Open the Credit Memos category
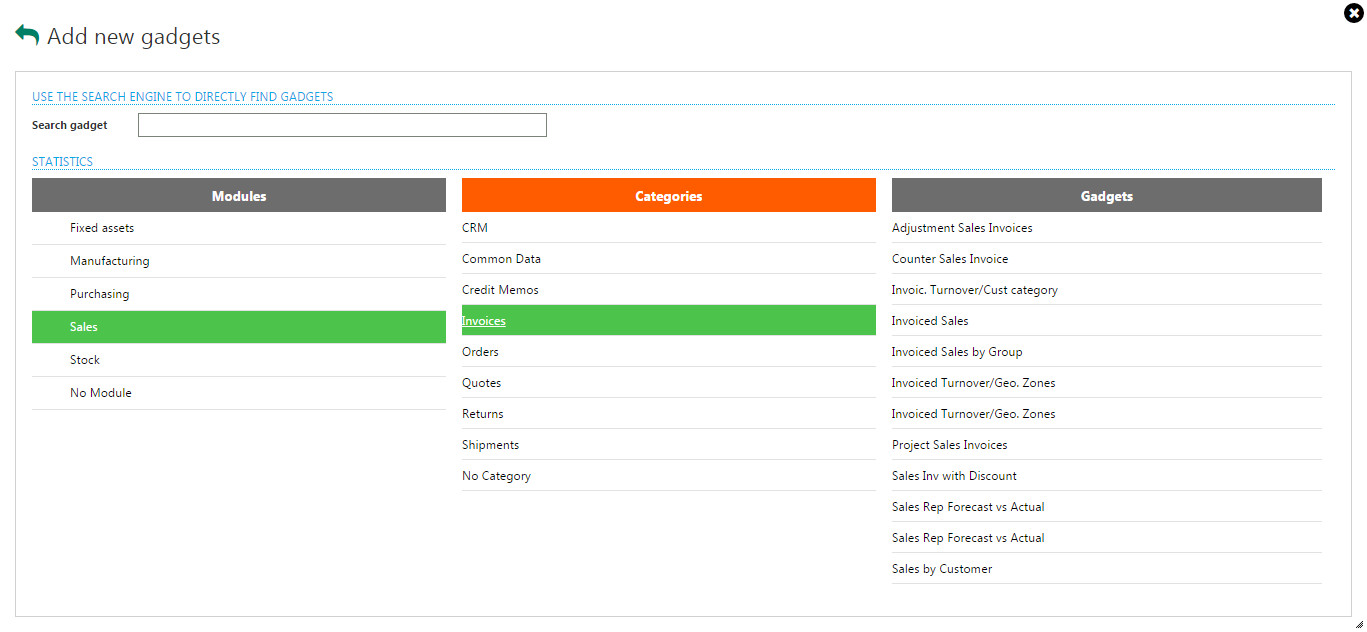Screen dimensions: 1367x632 point(500,290)
